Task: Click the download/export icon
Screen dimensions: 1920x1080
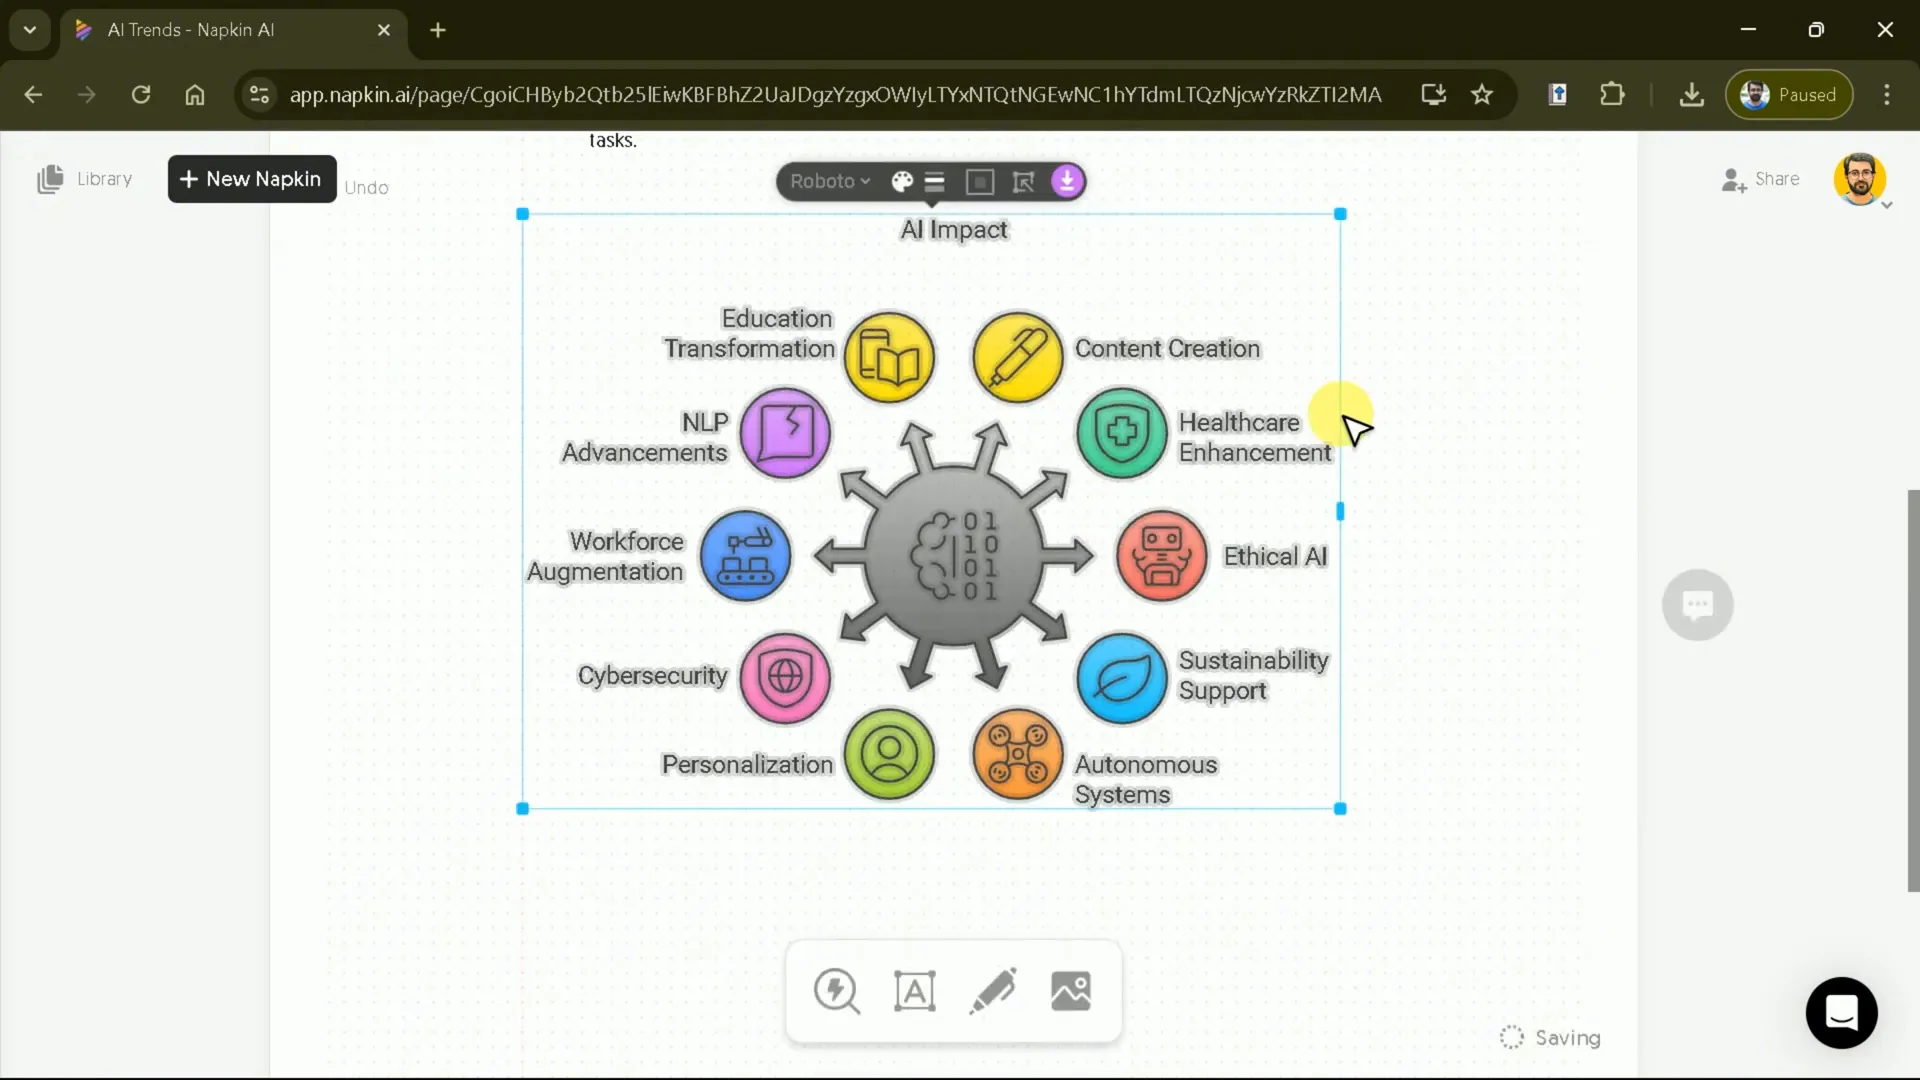Action: pyautogui.click(x=1068, y=181)
